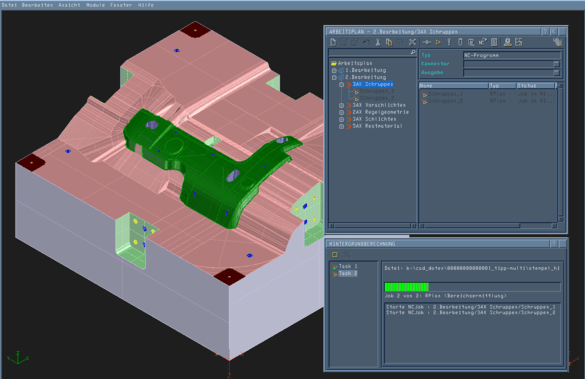
Task: Expand the 5AX Restmaterial node
Action: pos(341,126)
